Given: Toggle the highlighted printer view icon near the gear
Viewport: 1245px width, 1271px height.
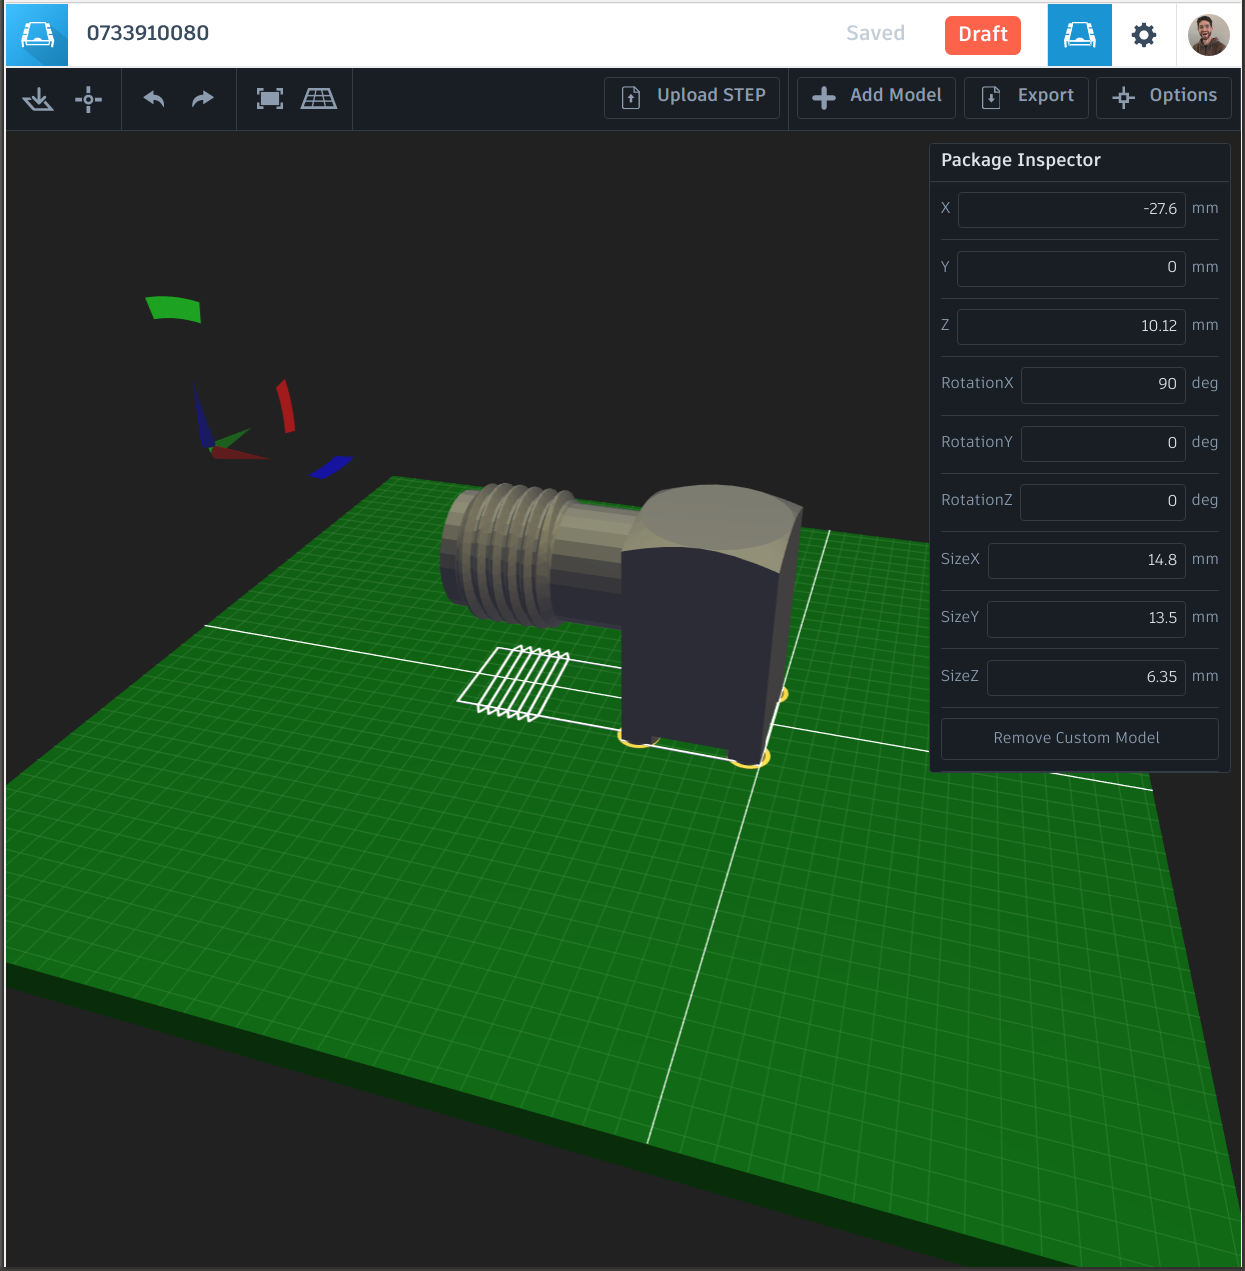Looking at the screenshot, I should click(x=1079, y=34).
